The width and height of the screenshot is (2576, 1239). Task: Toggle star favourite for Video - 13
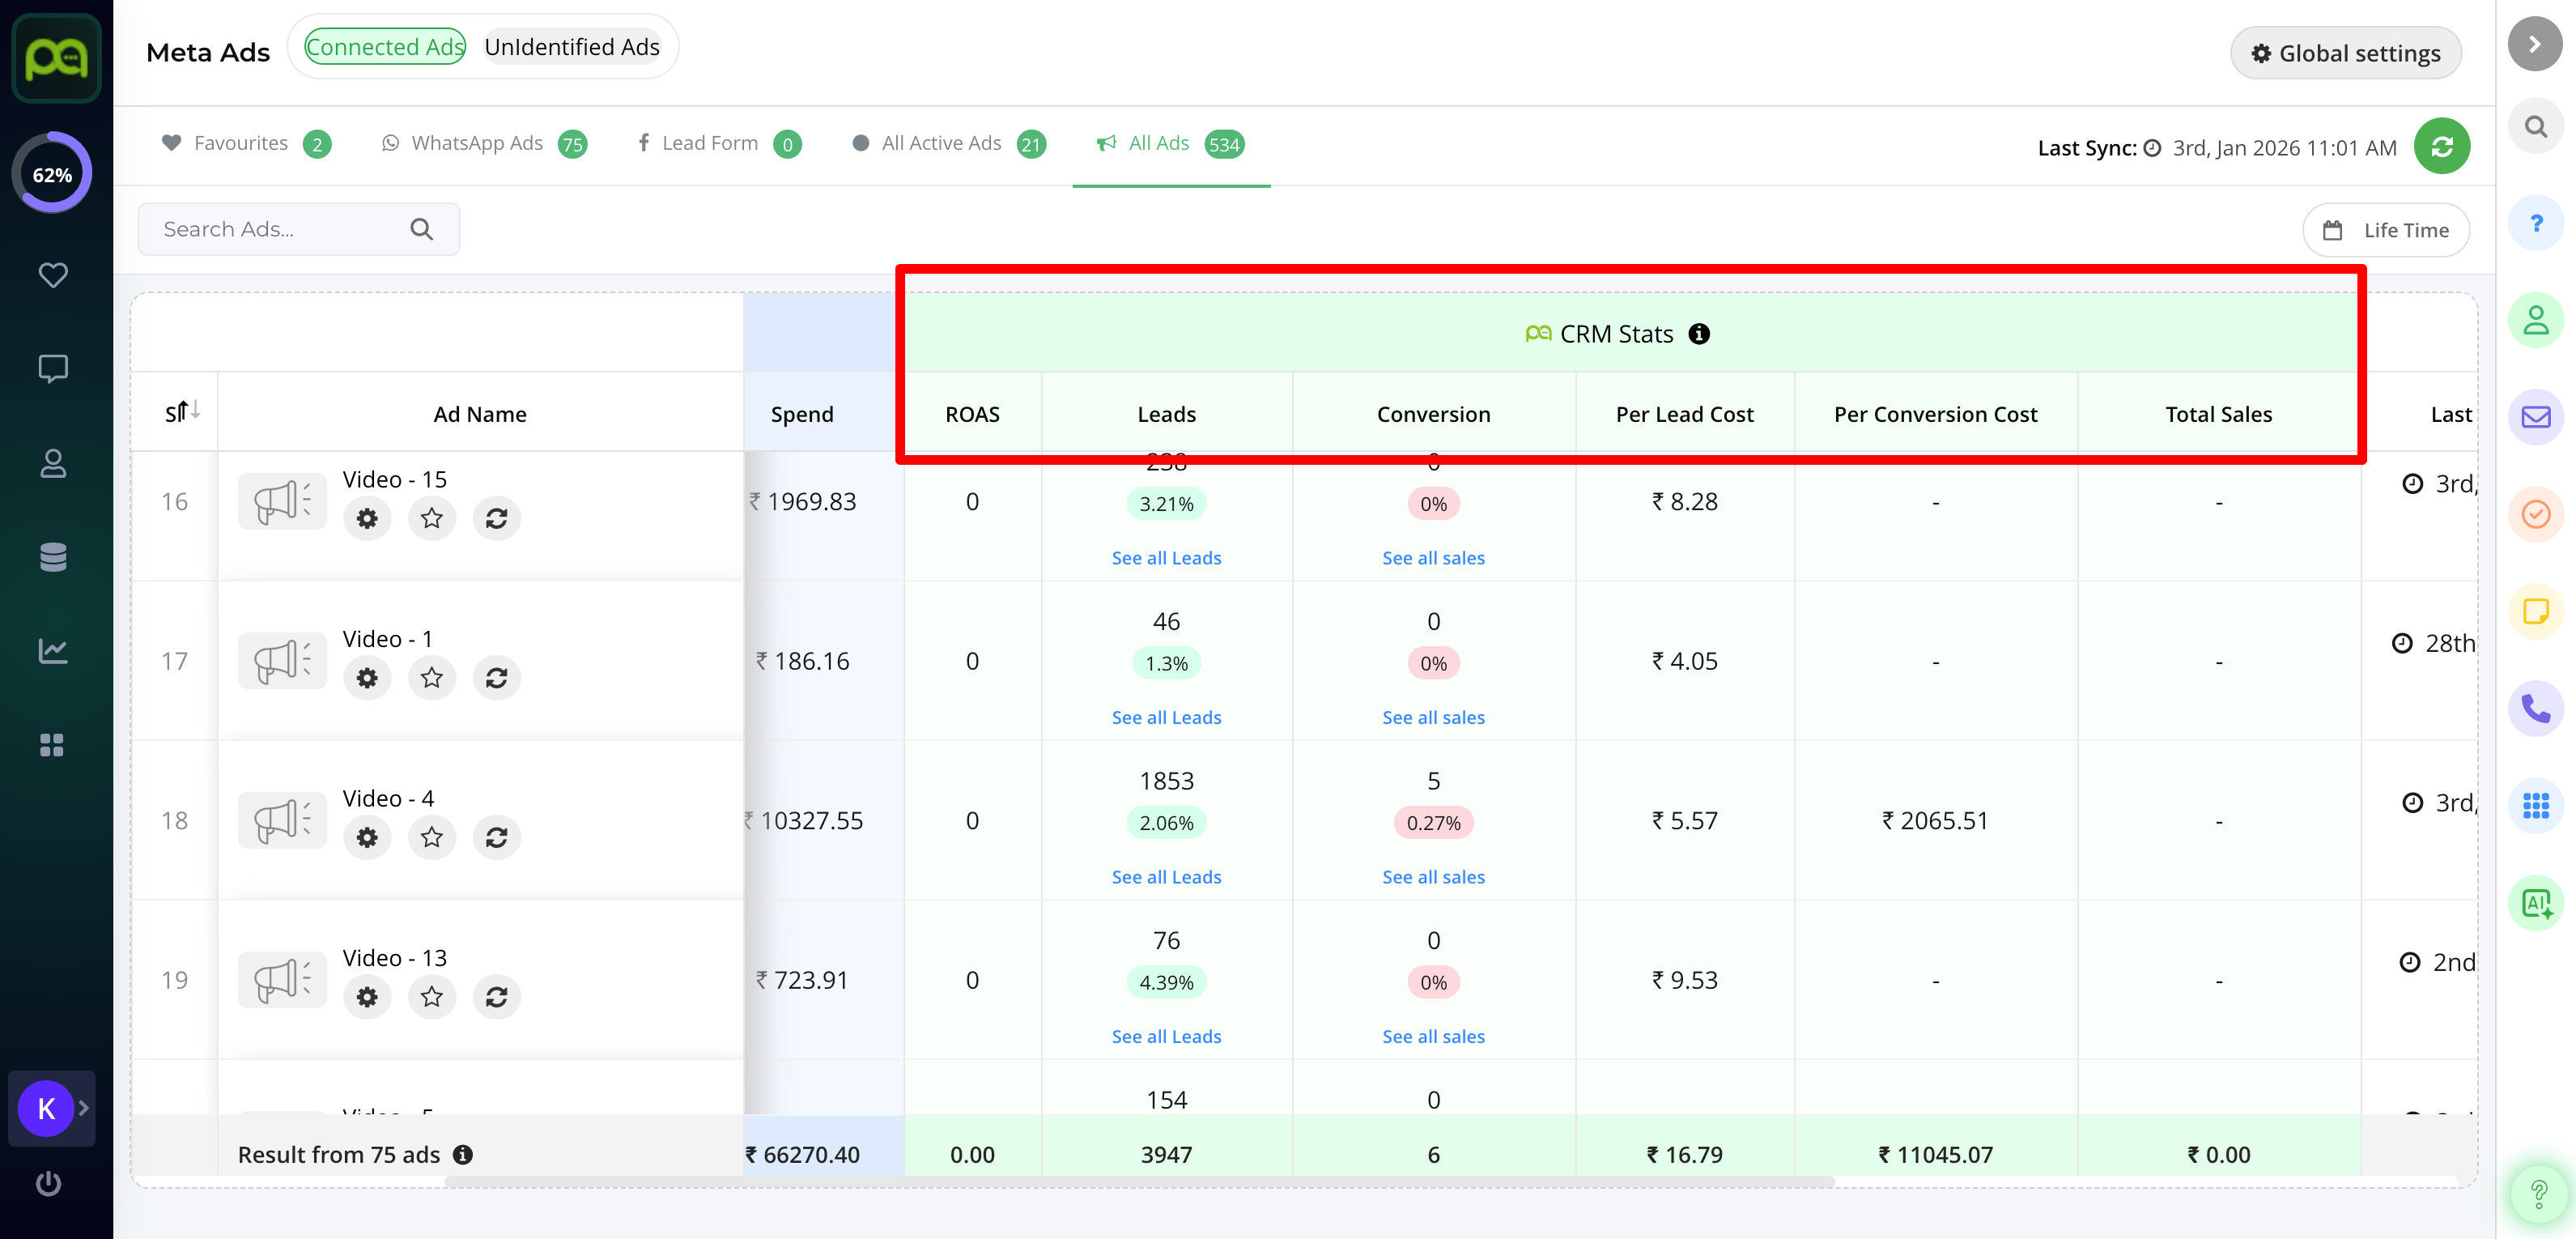431,997
